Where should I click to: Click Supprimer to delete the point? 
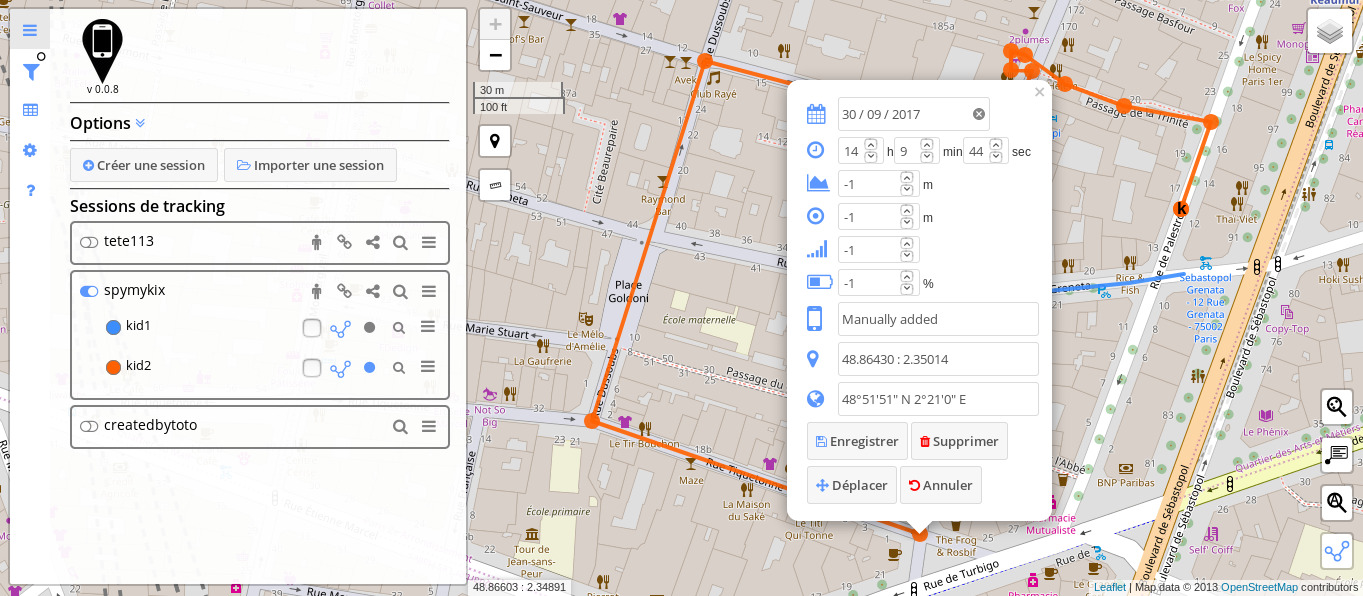pyautogui.click(x=959, y=441)
